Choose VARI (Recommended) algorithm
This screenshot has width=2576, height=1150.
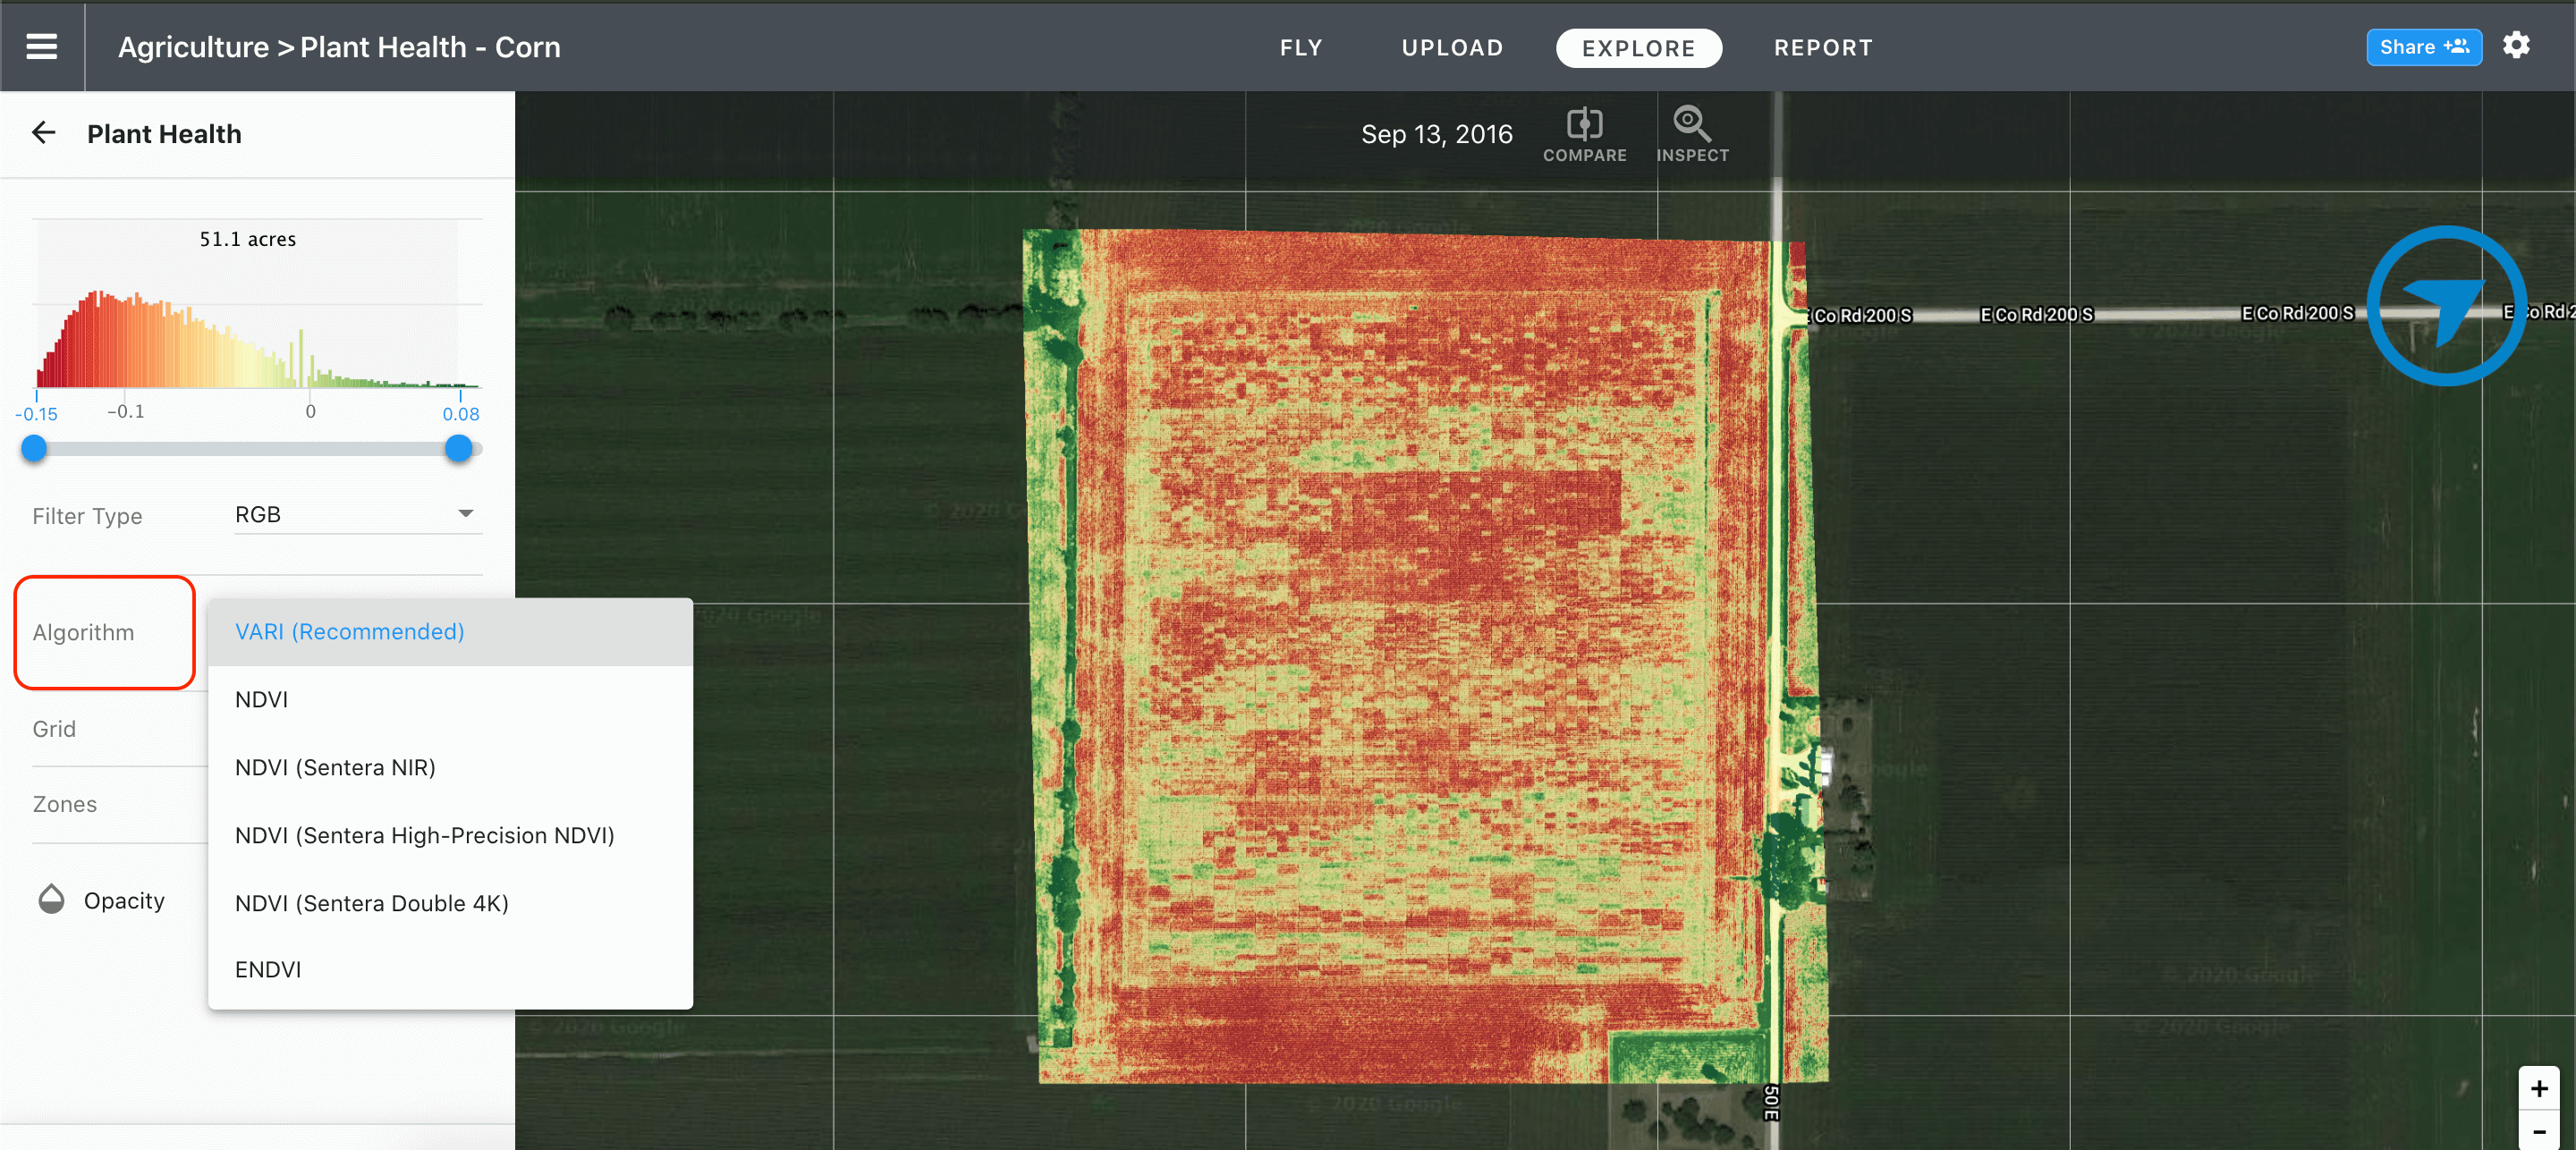tap(450, 632)
